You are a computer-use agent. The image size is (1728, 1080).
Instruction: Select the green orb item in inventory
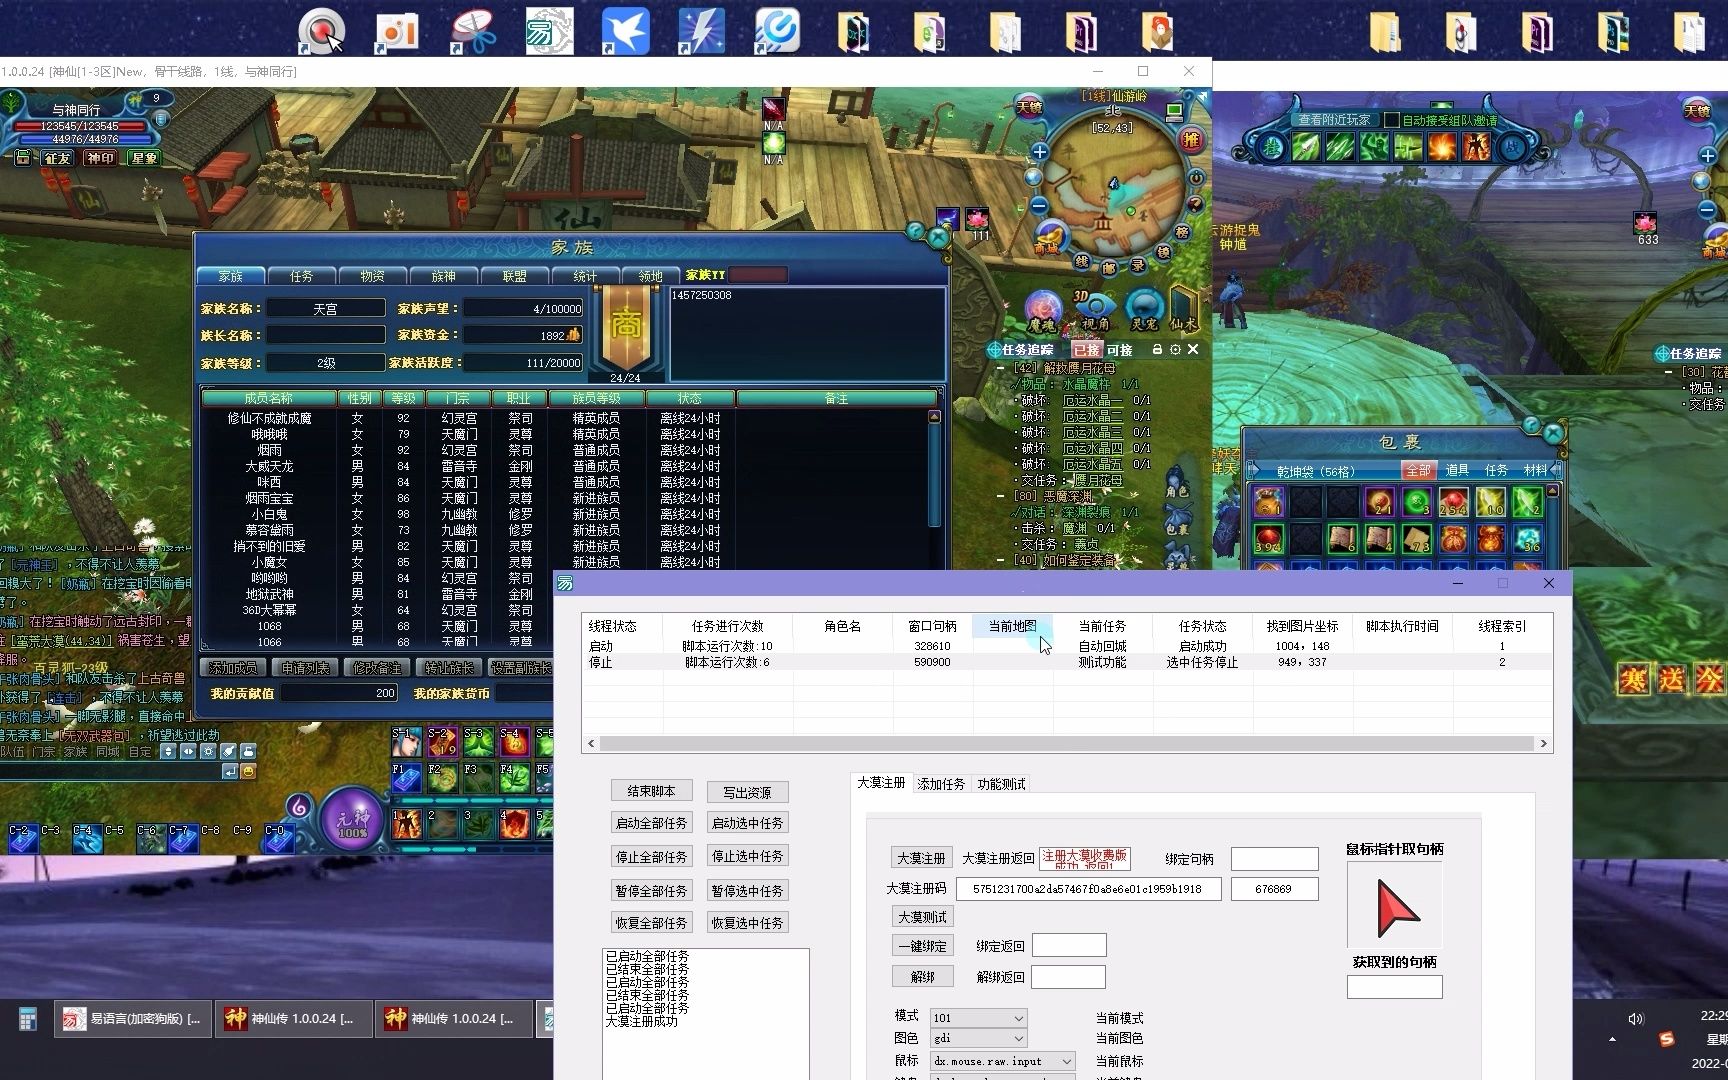[x=1416, y=503]
